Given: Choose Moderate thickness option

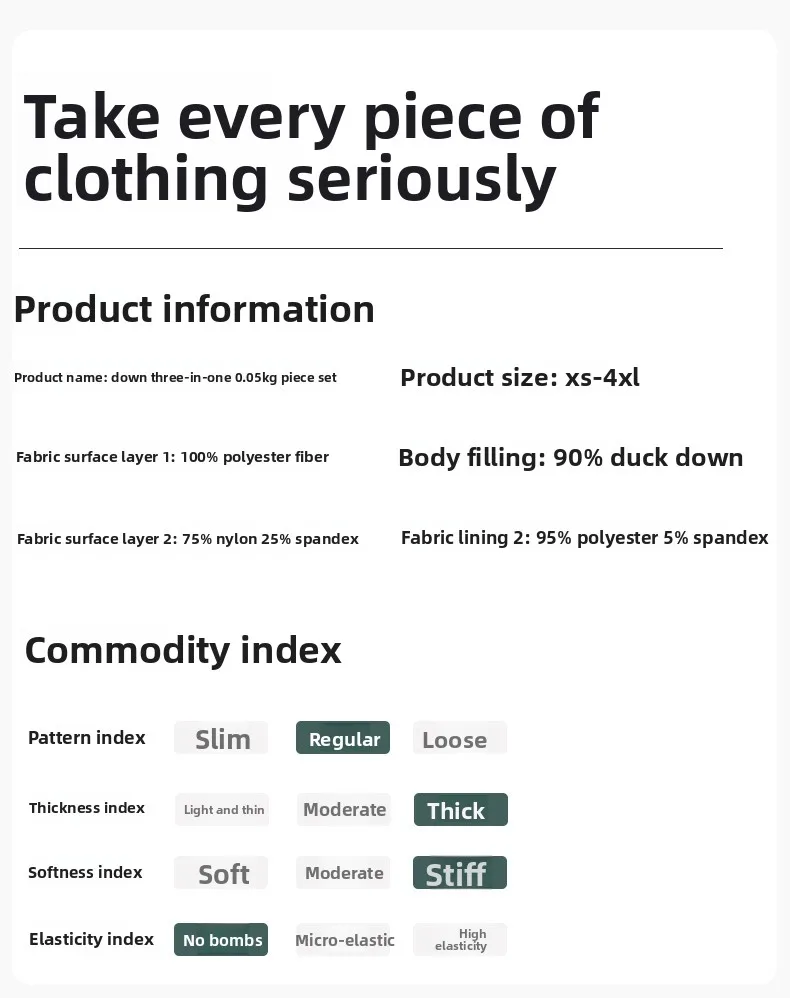Looking at the screenshot, I should point(344,809).
